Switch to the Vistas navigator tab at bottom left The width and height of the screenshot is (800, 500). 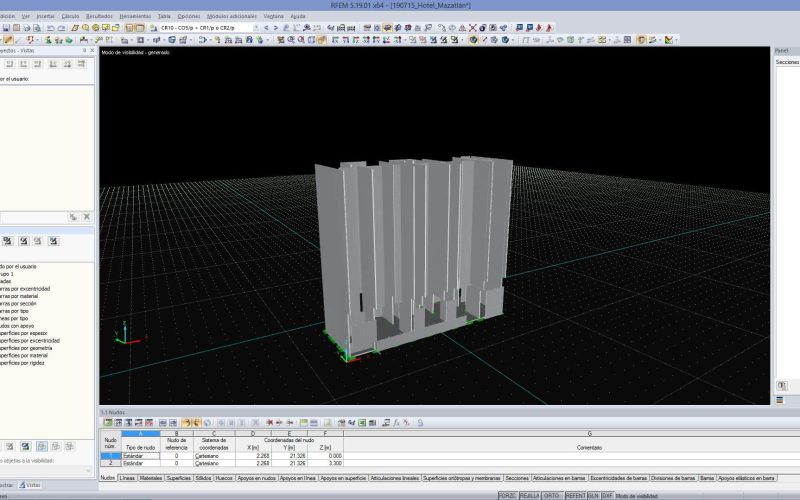(30, 485)
